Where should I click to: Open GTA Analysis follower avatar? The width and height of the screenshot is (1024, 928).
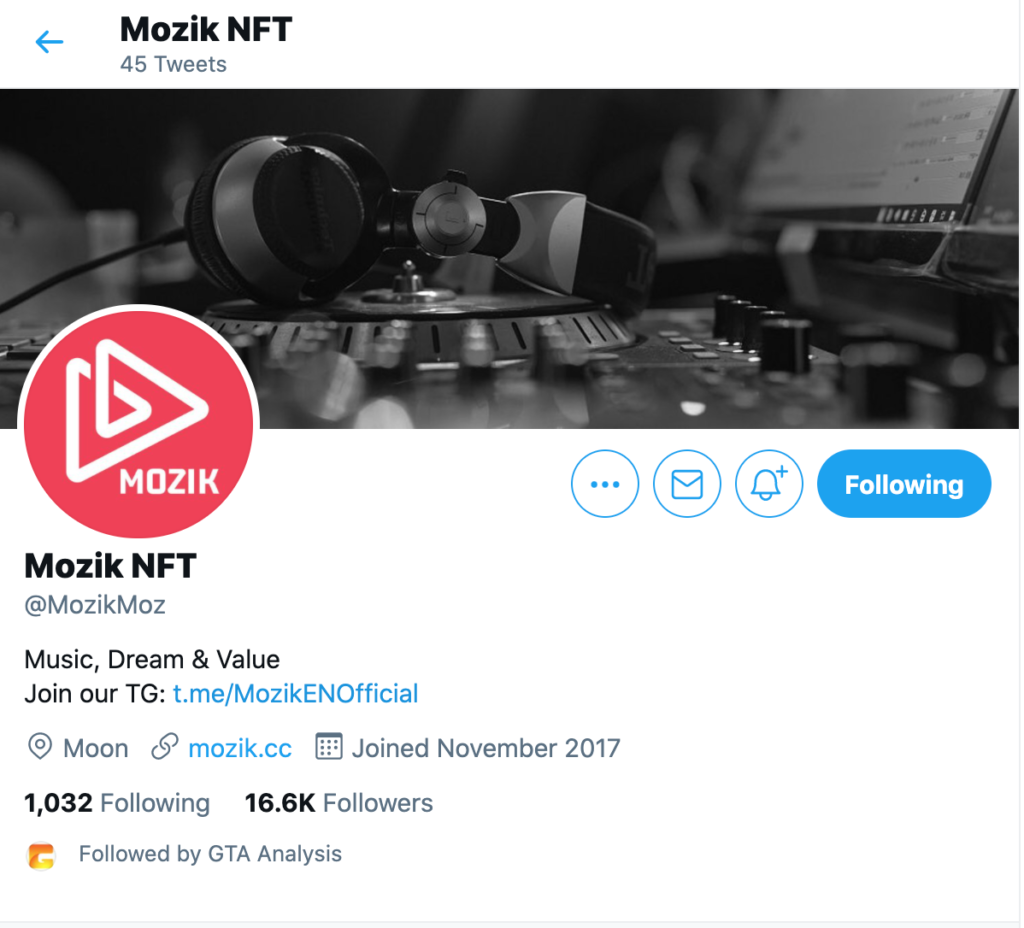point(41,856)
